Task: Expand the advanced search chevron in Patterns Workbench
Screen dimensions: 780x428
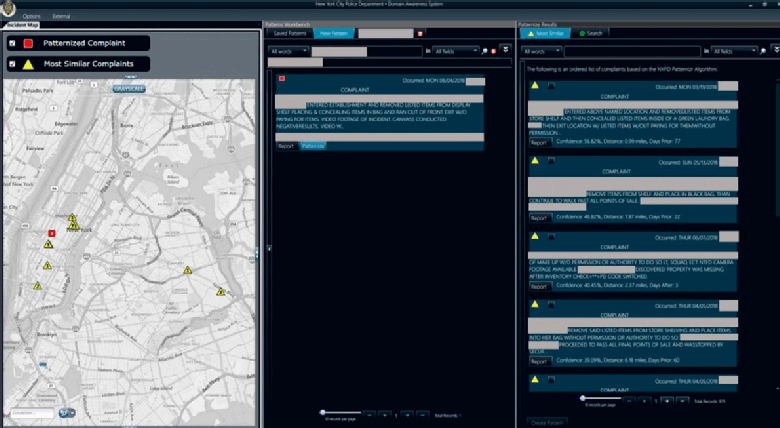Action: (x=505, y=49)
